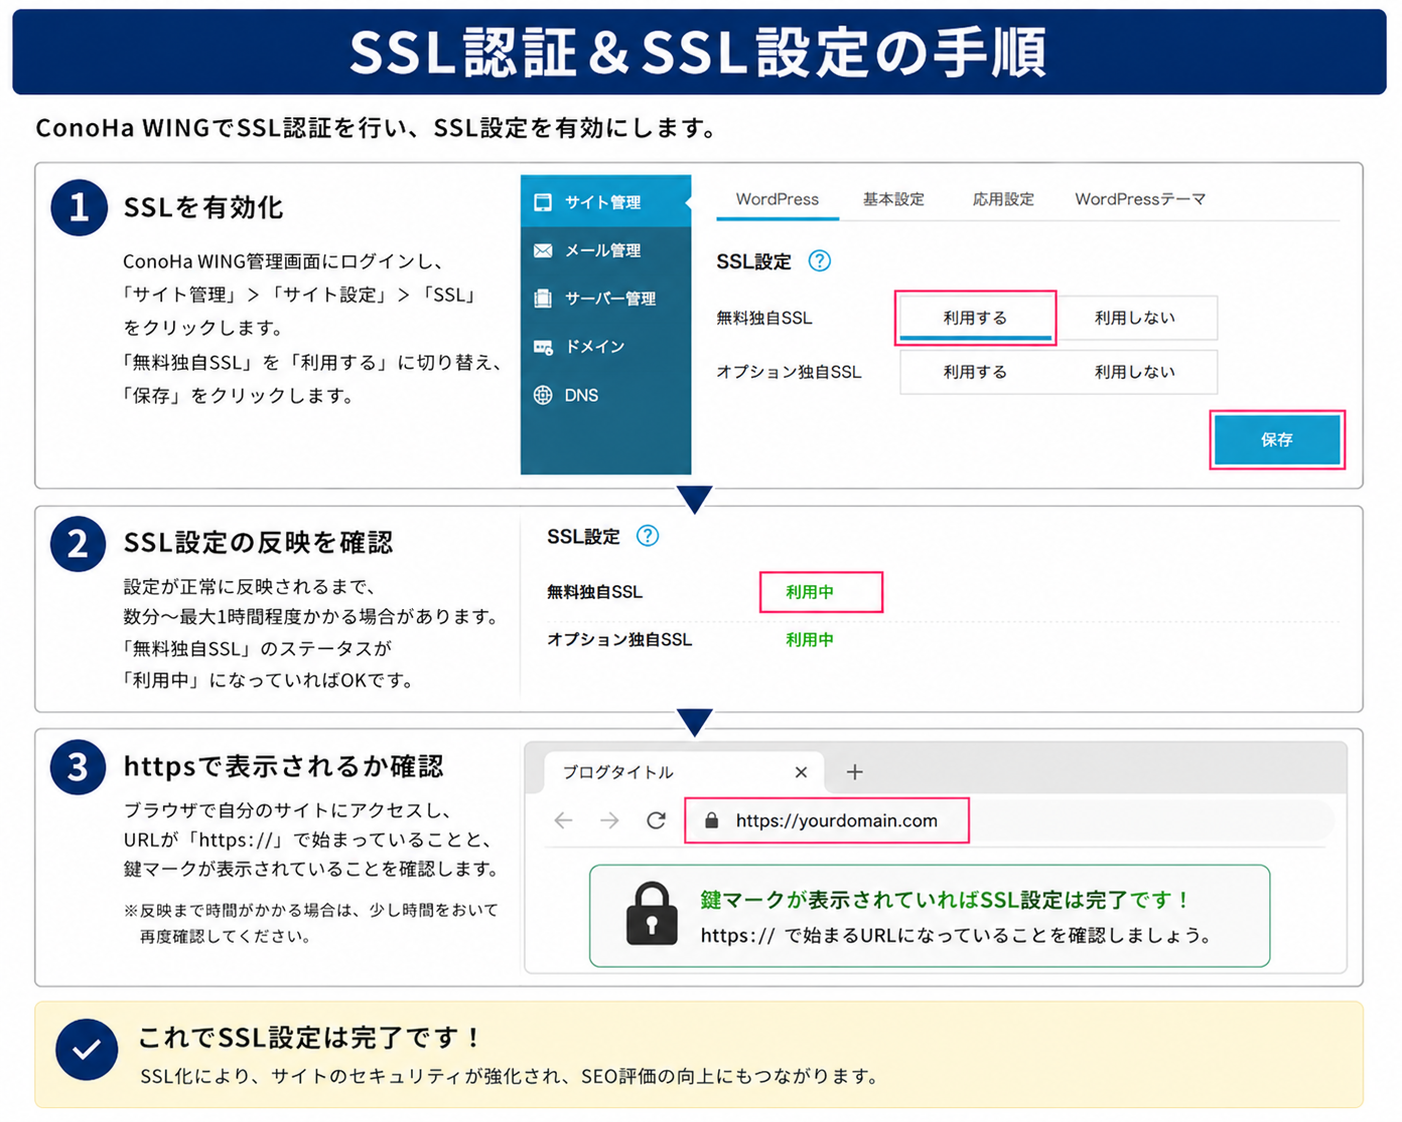Click the large padlock icon in green box
The width and height of the screenshot is (1402, 1122).
click(651, 914)
